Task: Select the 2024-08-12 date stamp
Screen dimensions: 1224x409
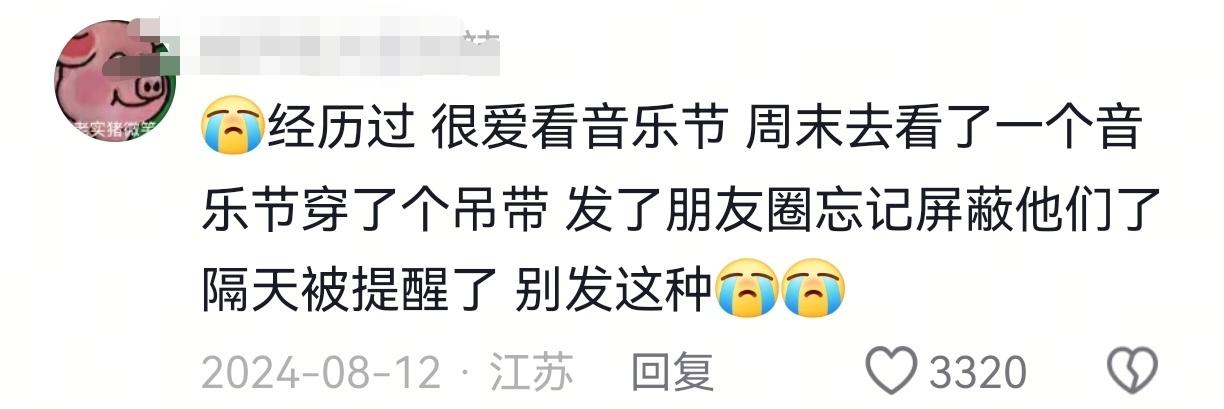Action: 321,372
